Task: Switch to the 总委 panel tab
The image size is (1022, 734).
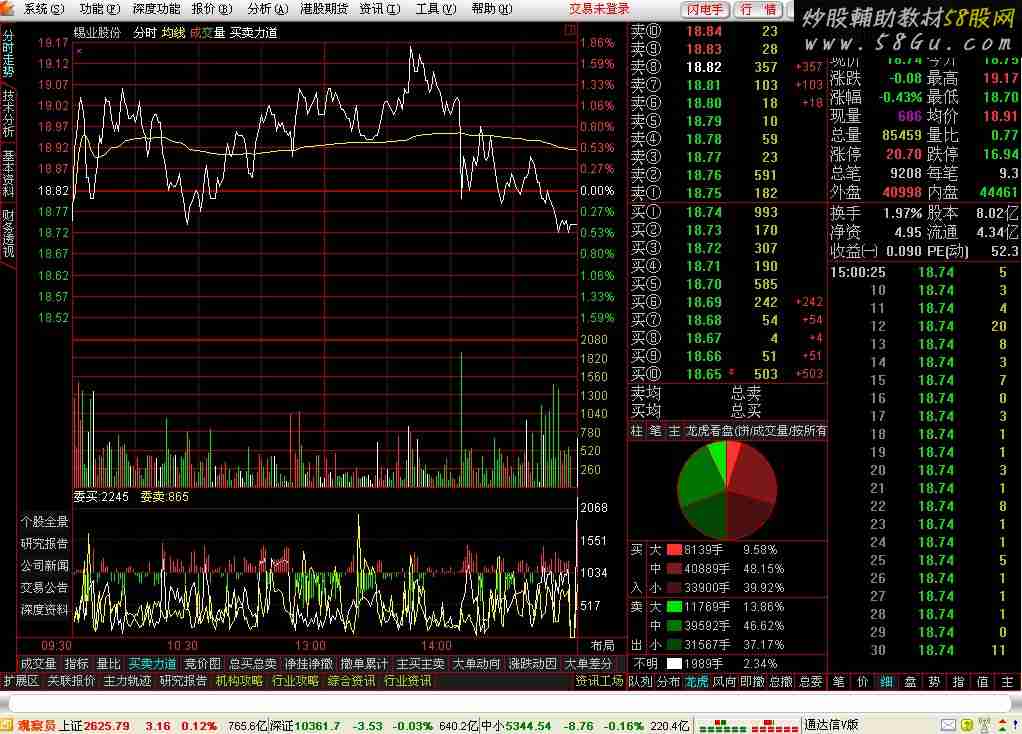Action: click(811, 682)
